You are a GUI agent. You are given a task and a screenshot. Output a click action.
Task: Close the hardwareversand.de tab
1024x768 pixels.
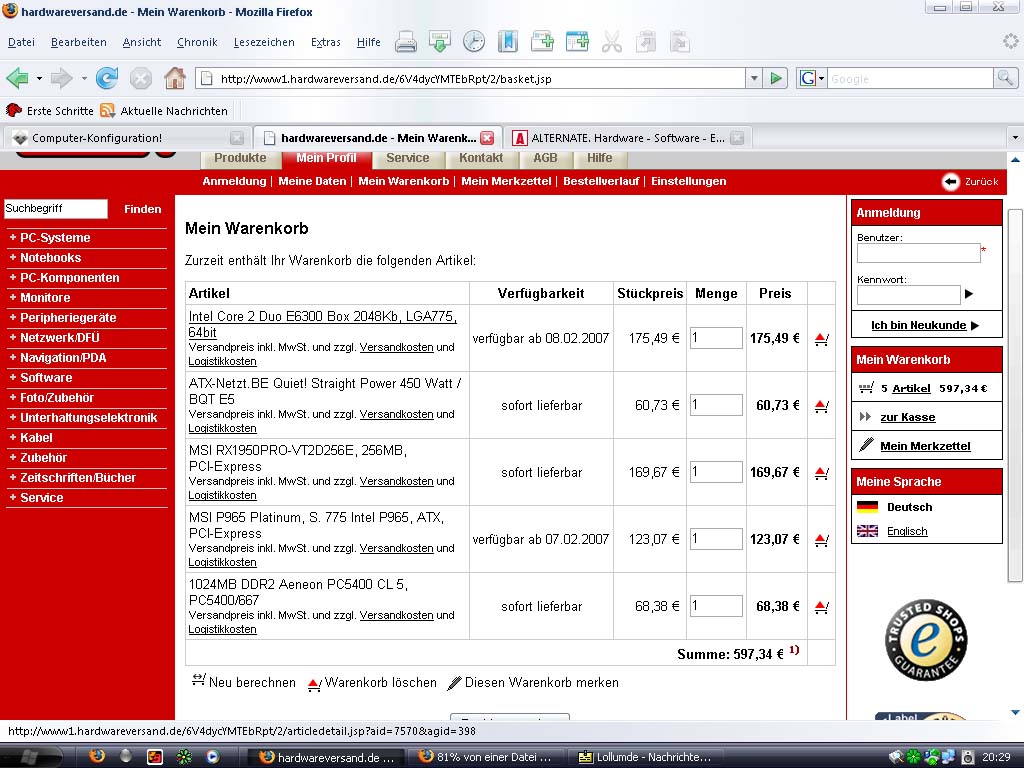point(487,138)
